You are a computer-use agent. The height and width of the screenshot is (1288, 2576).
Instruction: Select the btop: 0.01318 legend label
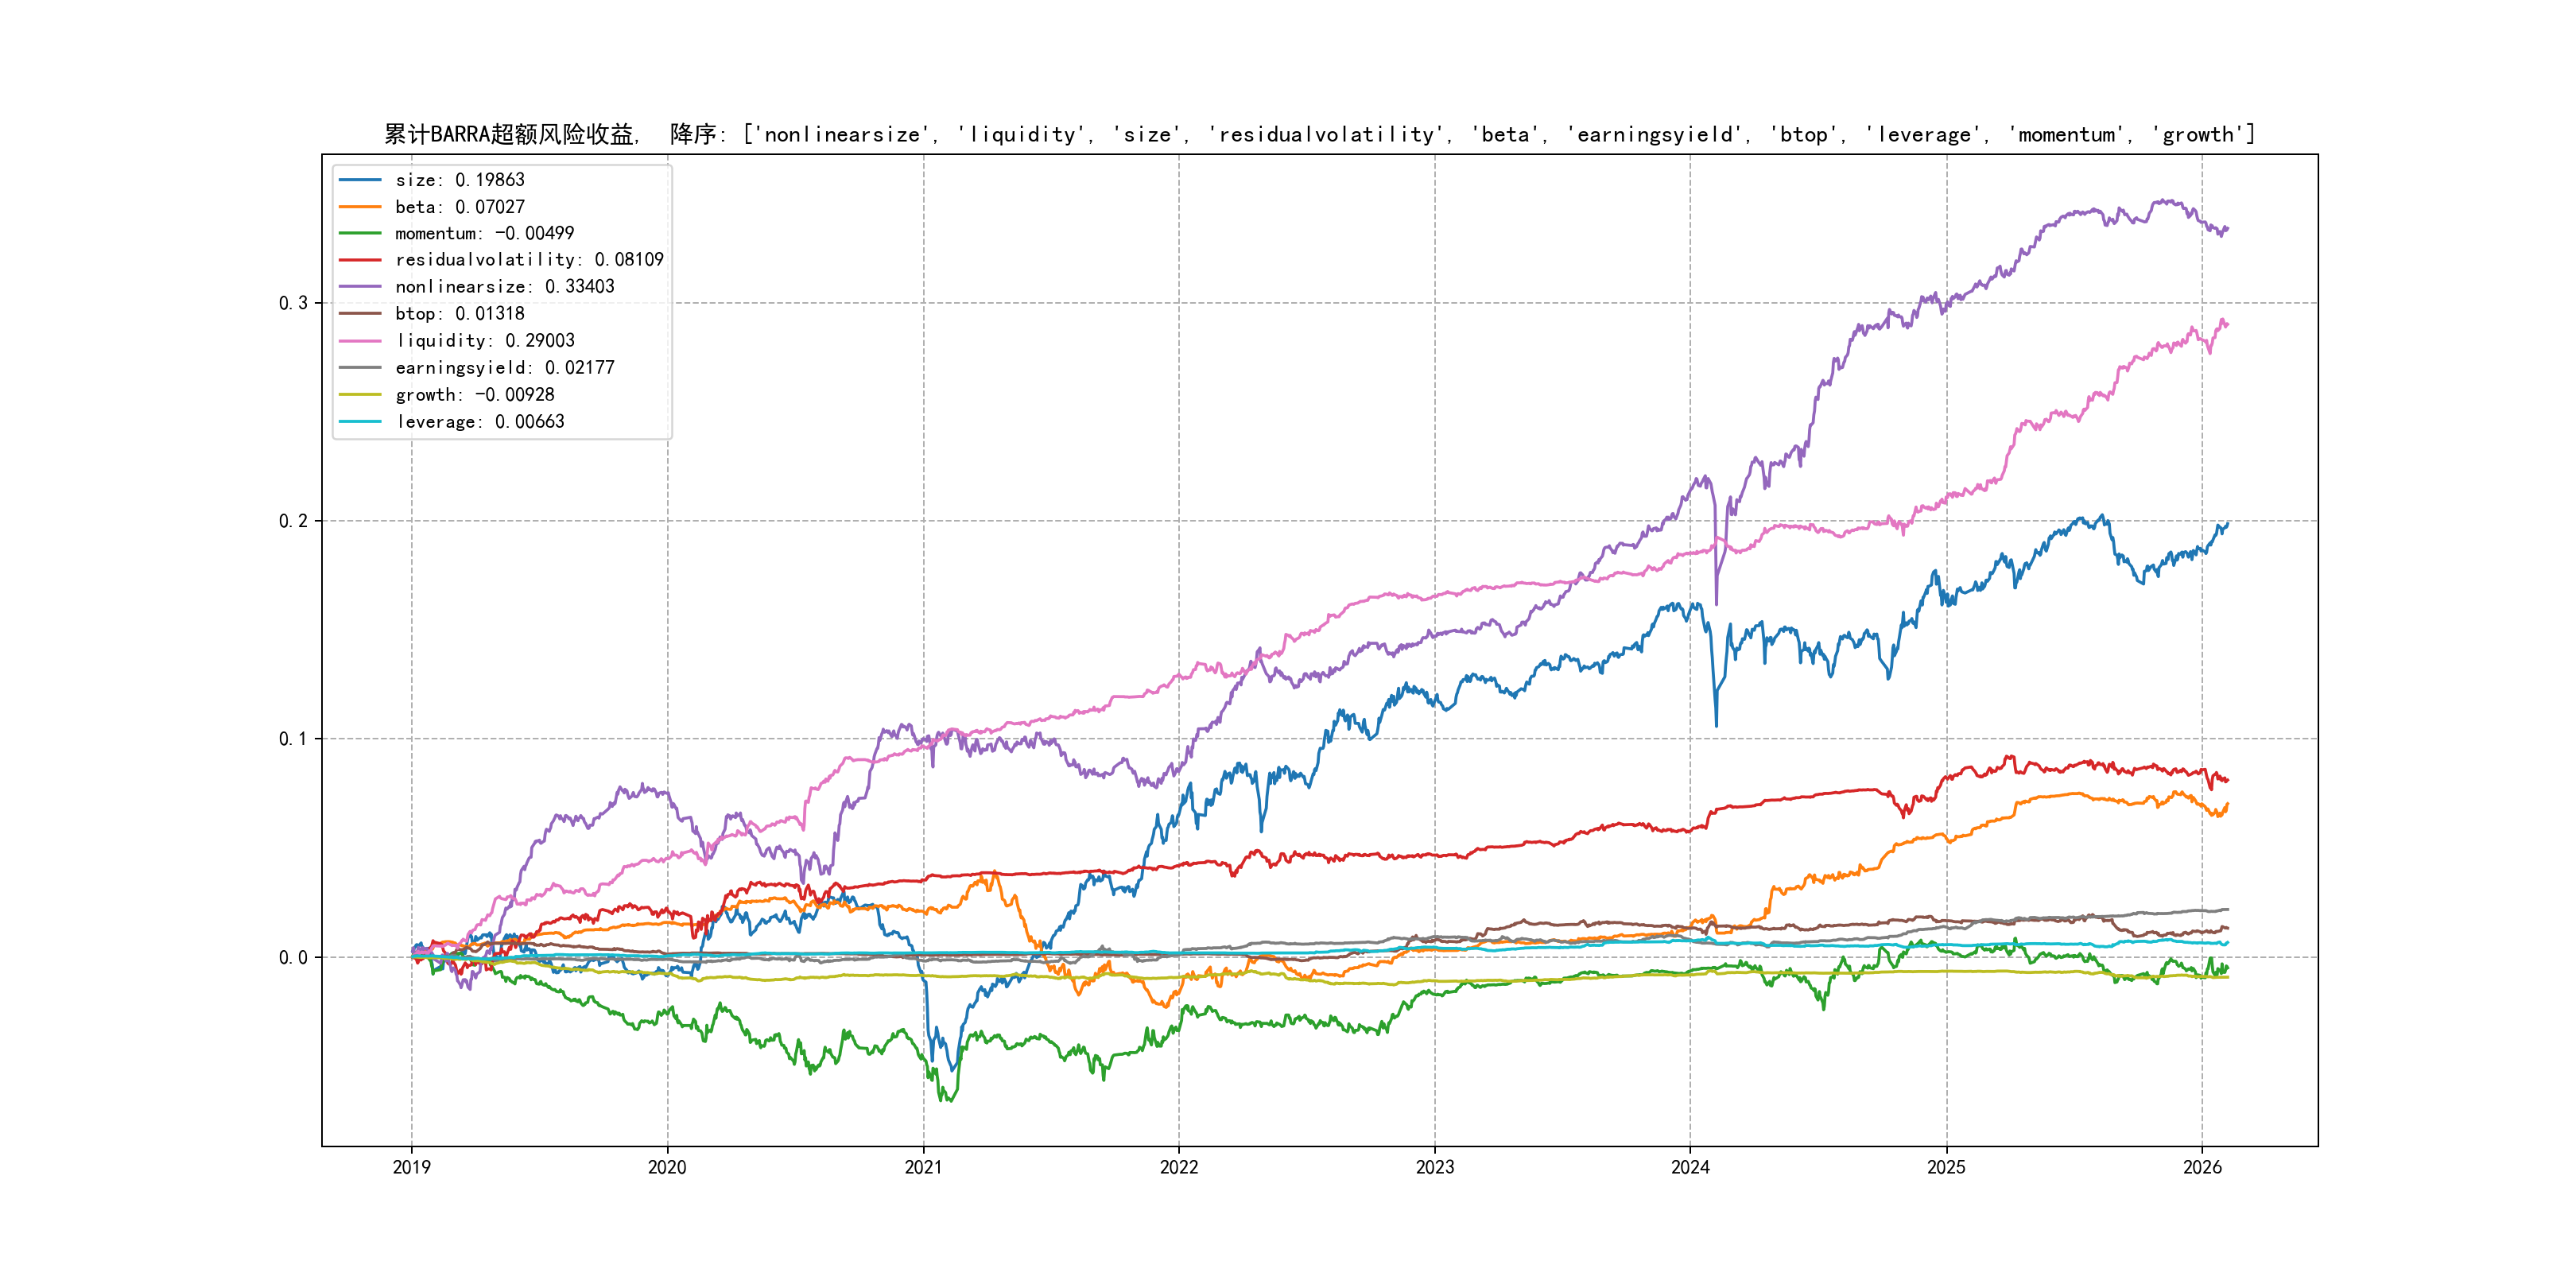pos(459,314)
